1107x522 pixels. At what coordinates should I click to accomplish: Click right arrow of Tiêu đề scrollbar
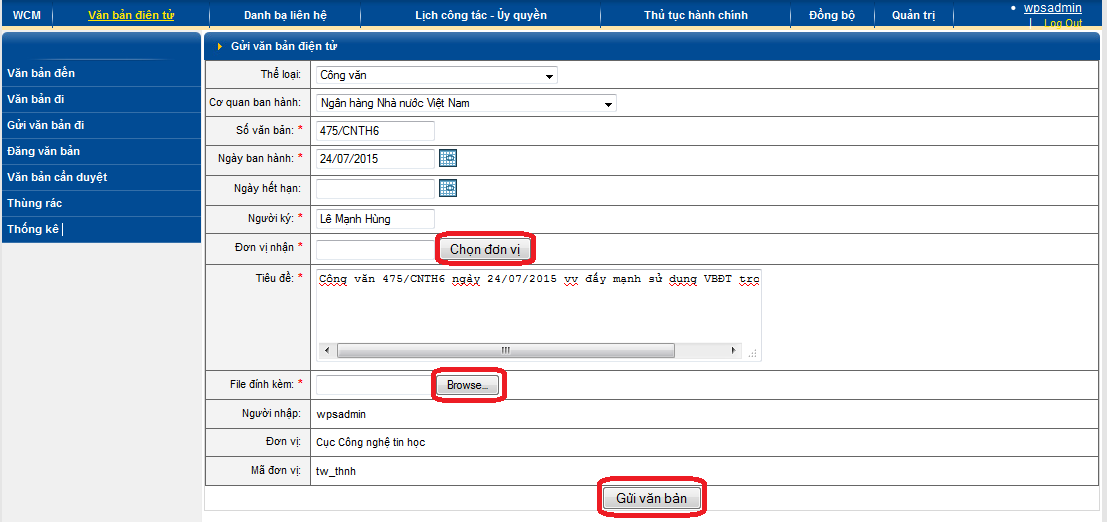click(734, 351)
